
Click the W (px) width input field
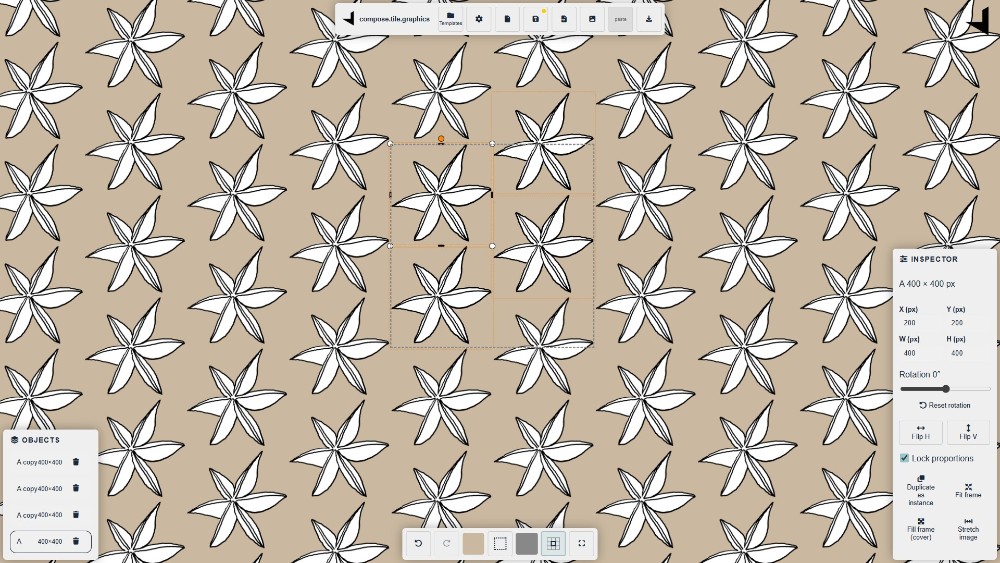coord(920,353)
